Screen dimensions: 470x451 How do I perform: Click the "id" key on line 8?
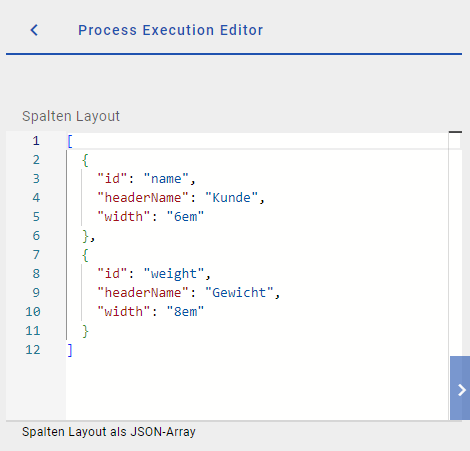point(112,274)
